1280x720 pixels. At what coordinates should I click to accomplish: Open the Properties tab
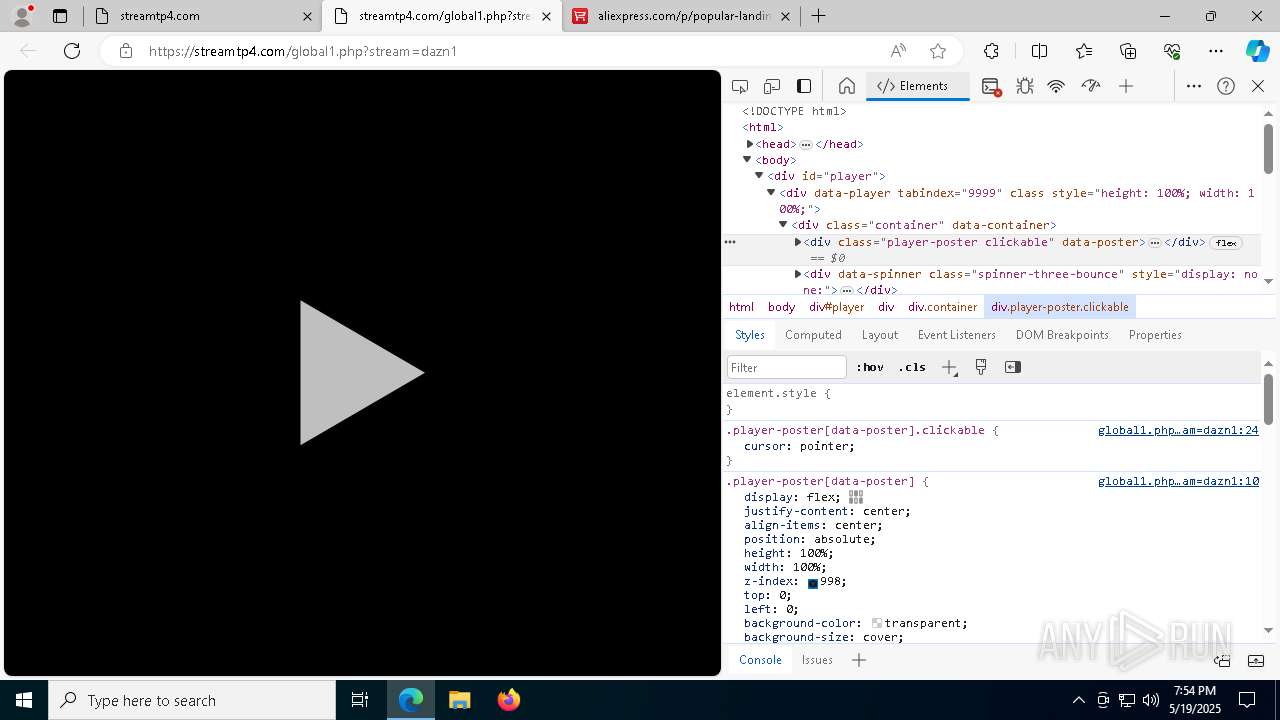(x=1155, y=335)
